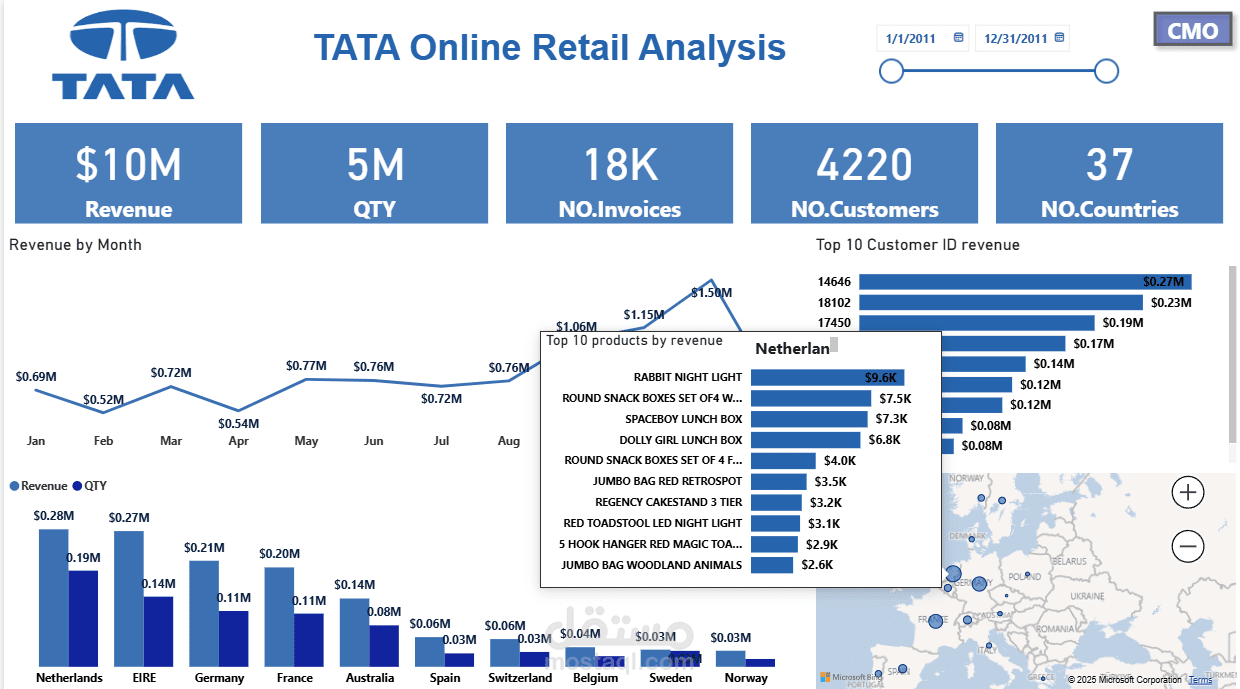Click the 'Belgium' axis label

click(x=595, y=678)
